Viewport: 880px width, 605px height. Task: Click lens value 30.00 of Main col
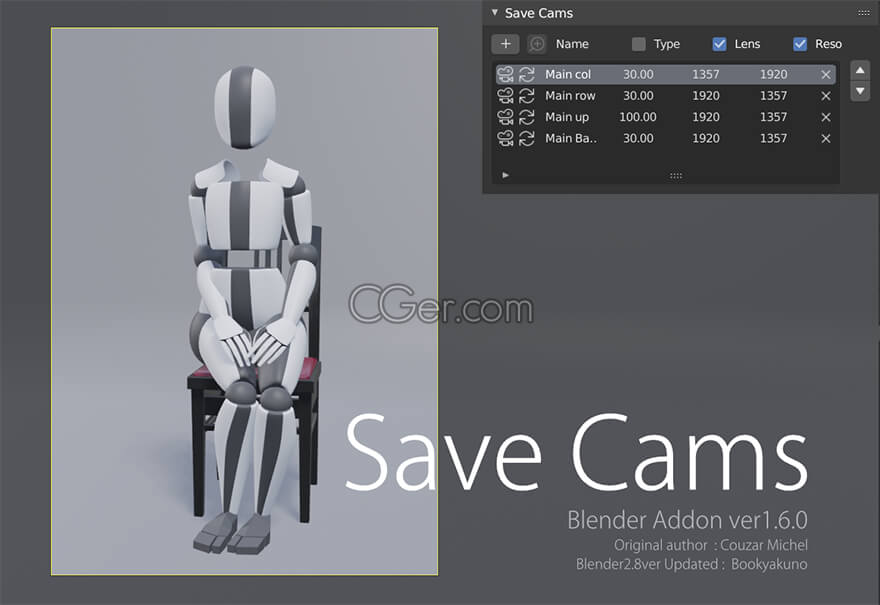click(638, 74)
